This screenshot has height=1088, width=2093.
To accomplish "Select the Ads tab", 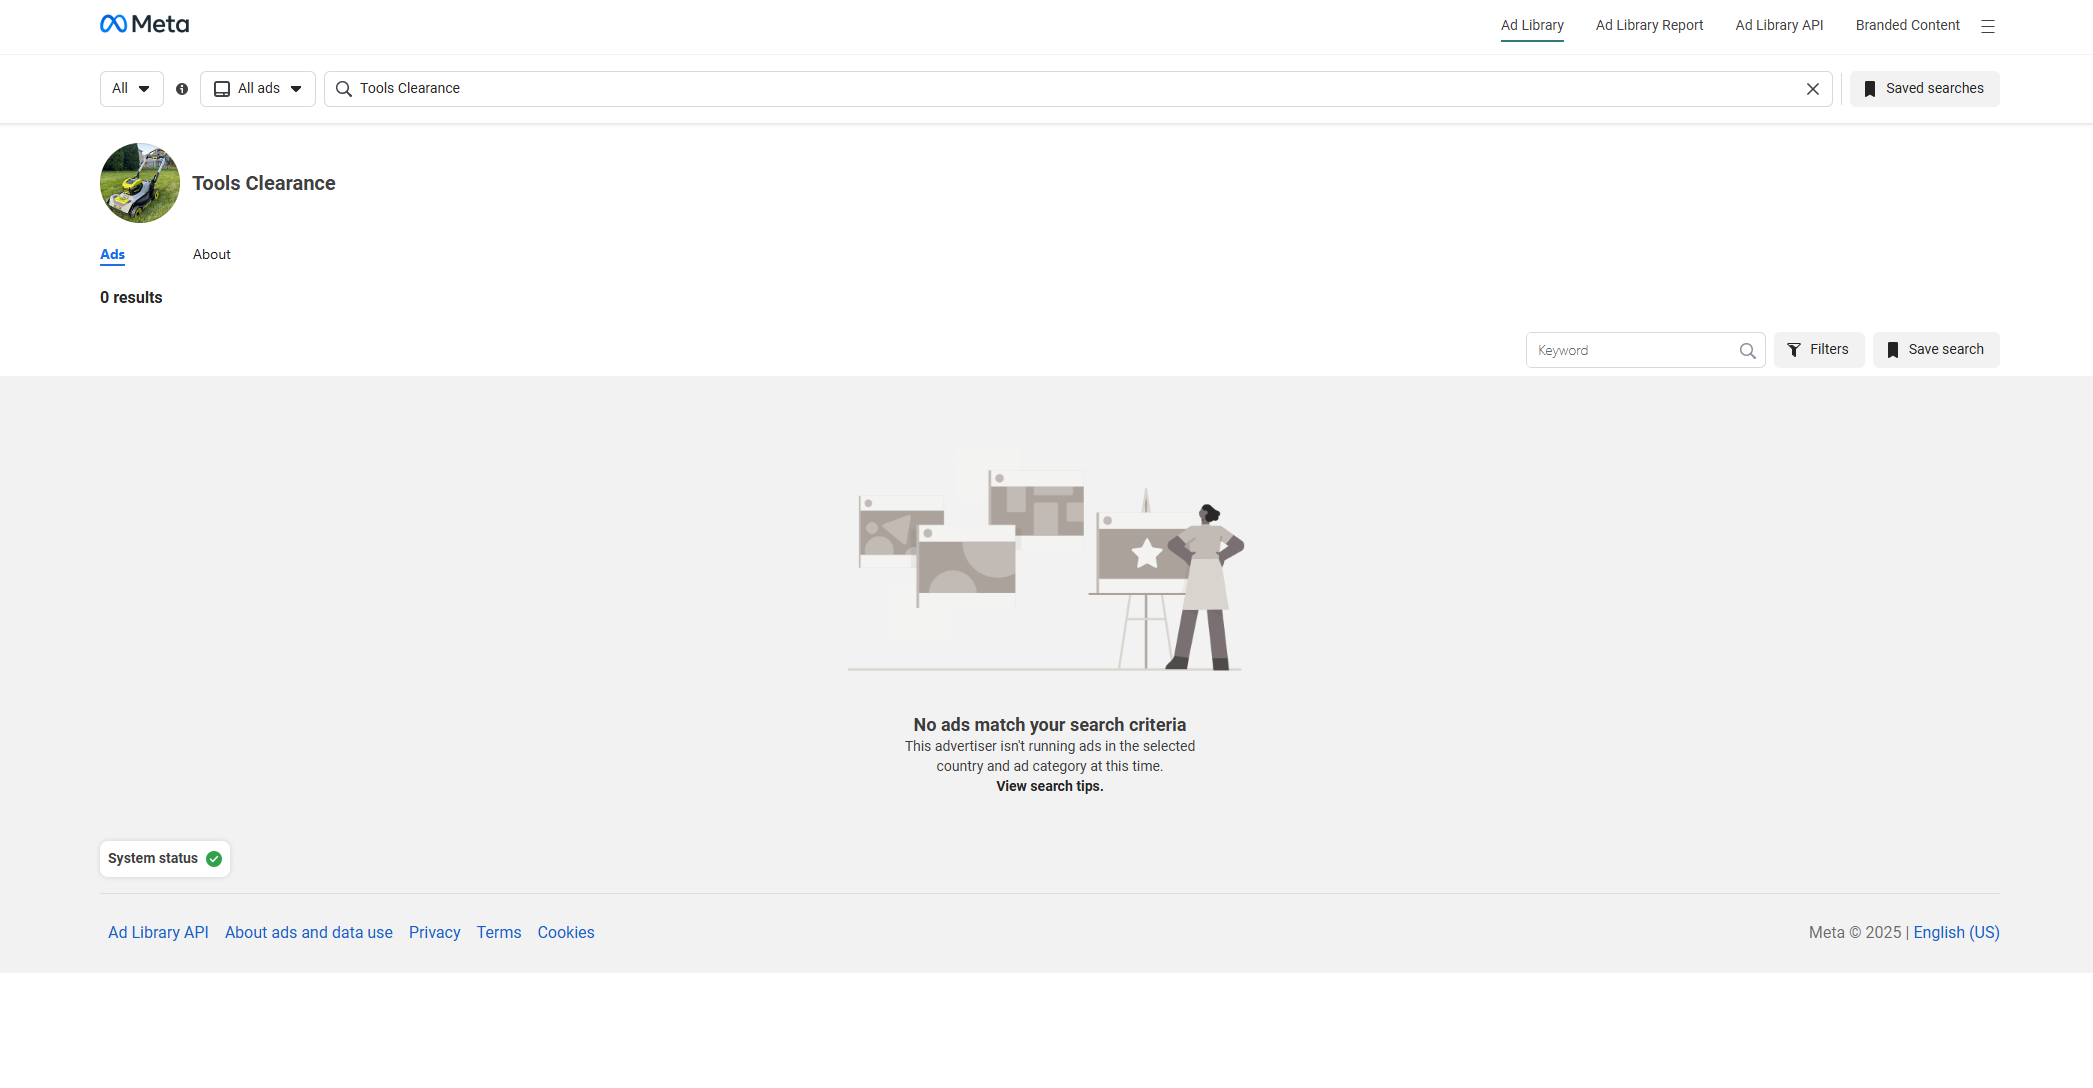I will 112,255.
